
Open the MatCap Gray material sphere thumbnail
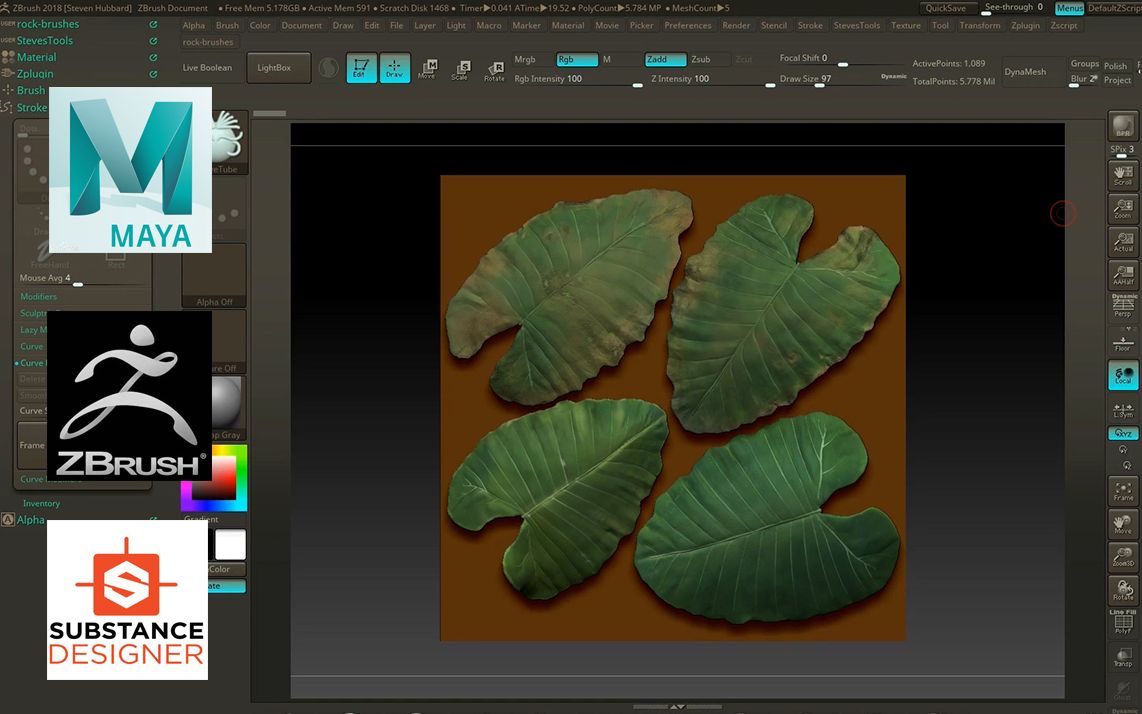pos(227,408)
